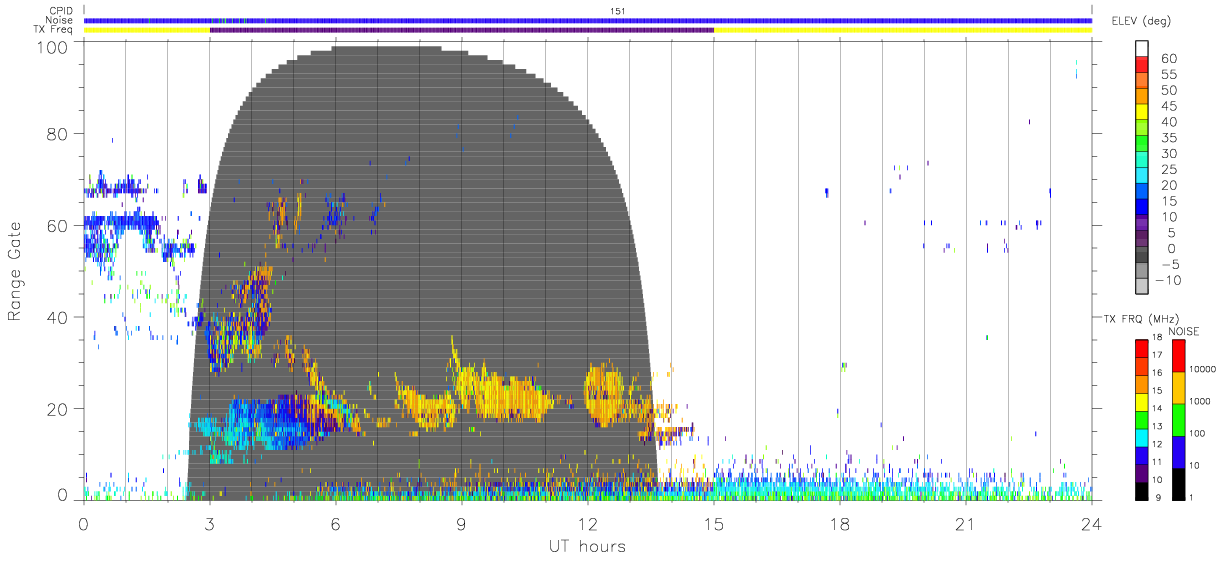Click the Range Gate tick label '100'

coord(53,46)
